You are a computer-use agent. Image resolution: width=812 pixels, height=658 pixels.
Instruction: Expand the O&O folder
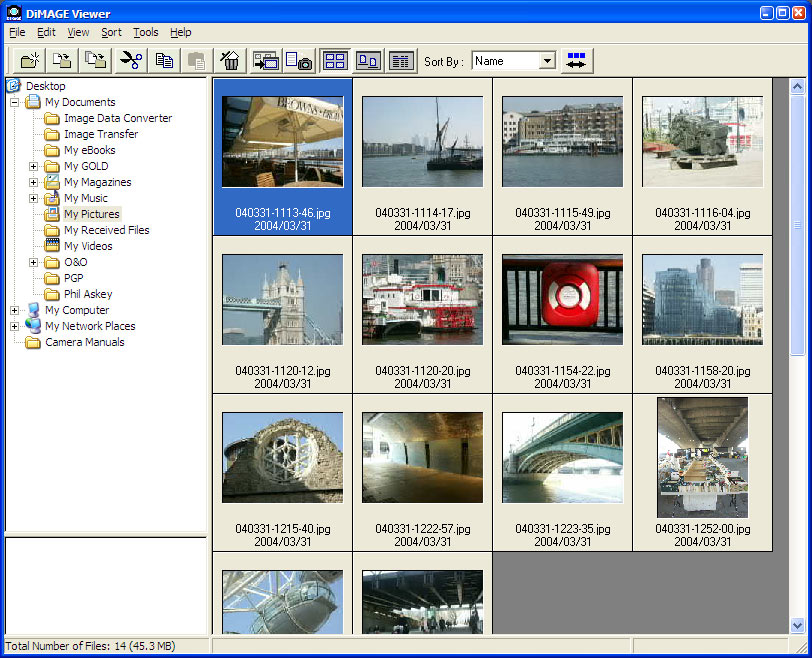[33, 262]
